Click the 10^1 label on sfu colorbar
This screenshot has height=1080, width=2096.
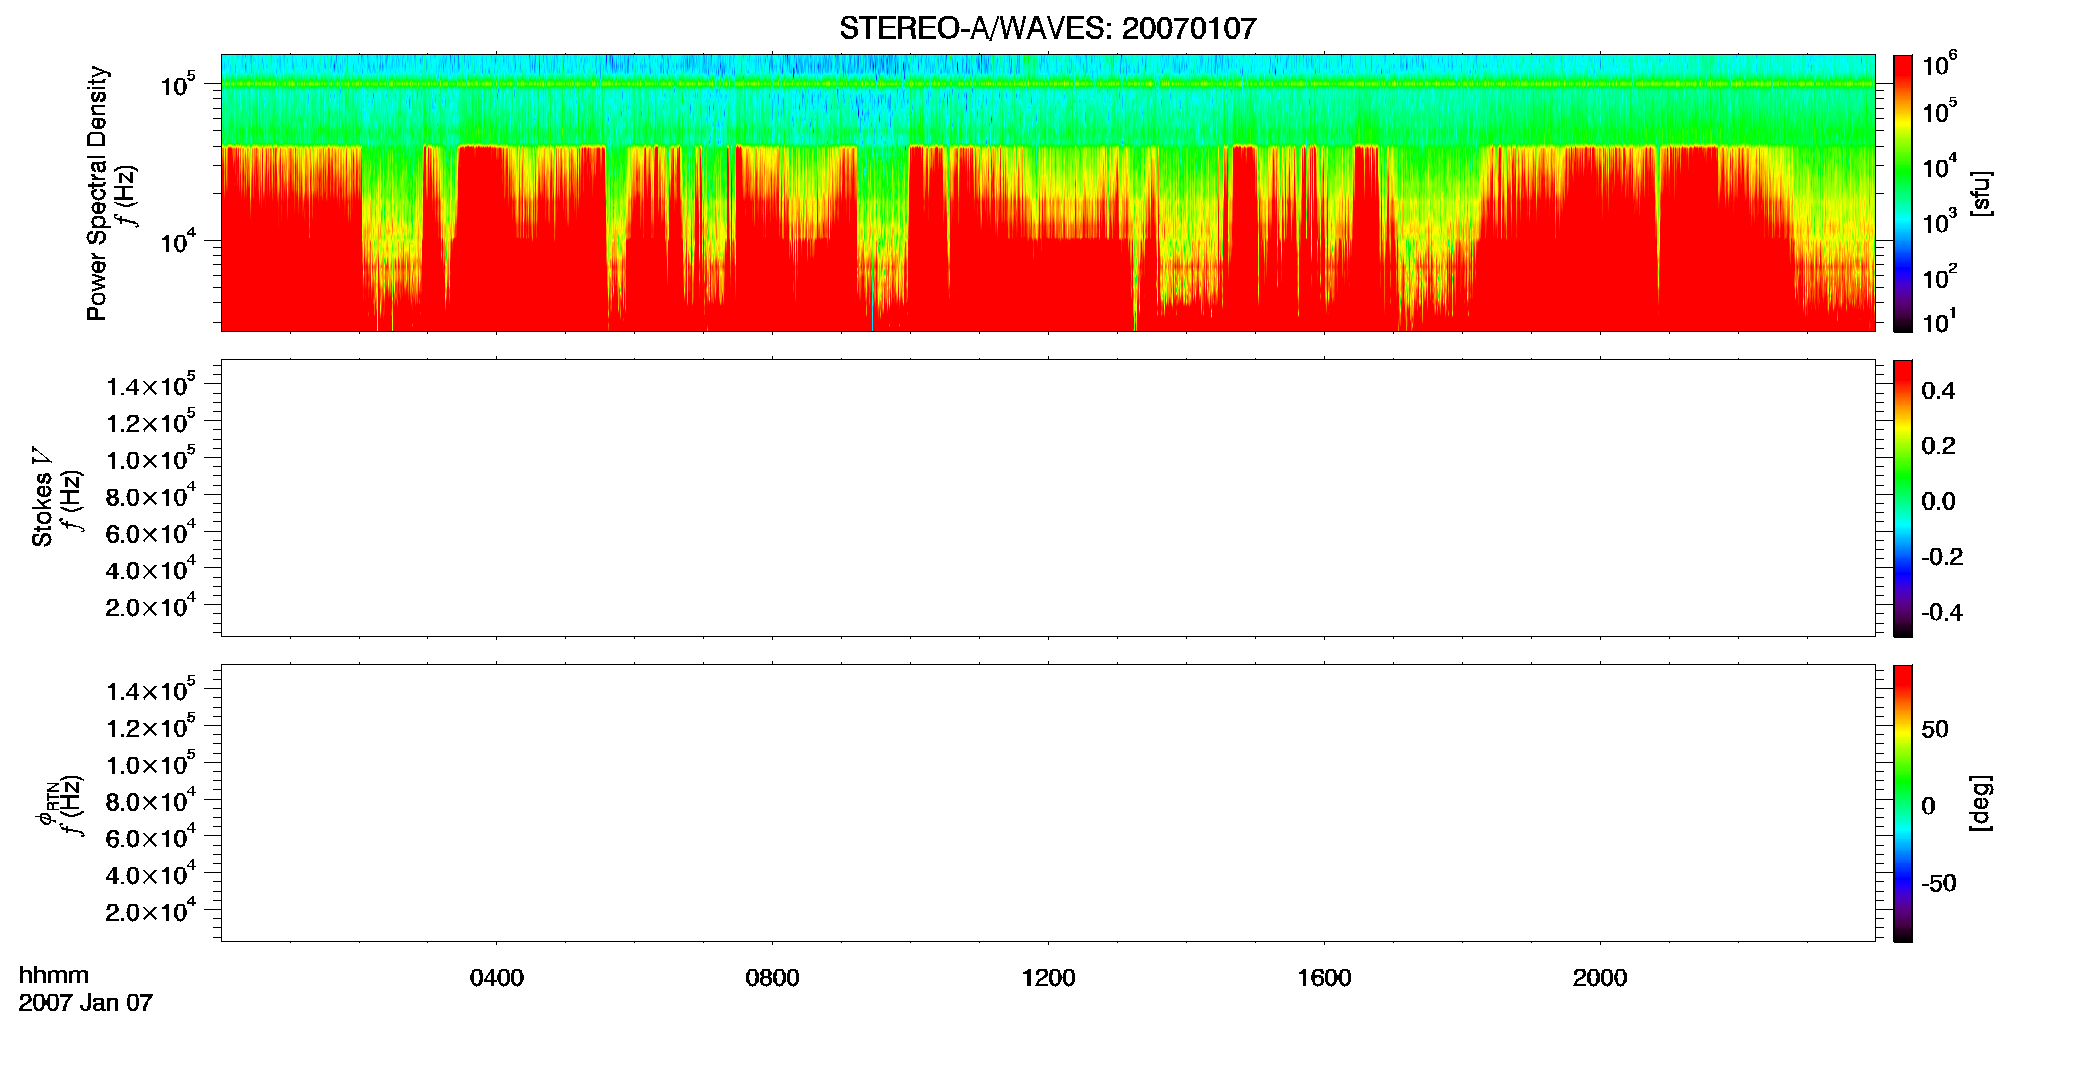click(1940, 322)
